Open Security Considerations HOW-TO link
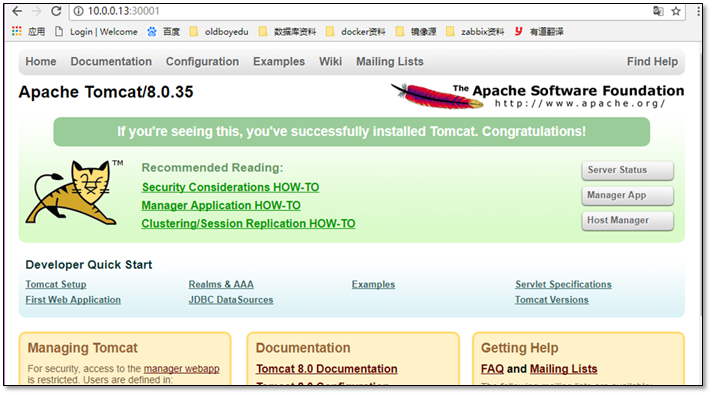The height and width of the screenshot is (395, 712). 231,187
